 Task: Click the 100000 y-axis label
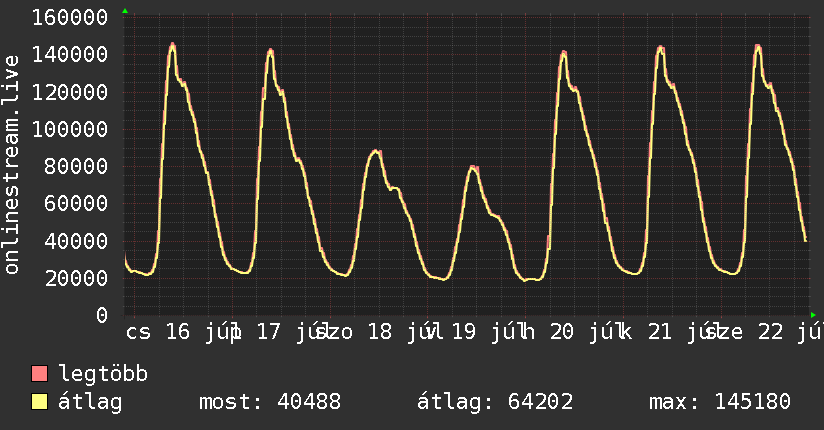coord(70,129)
